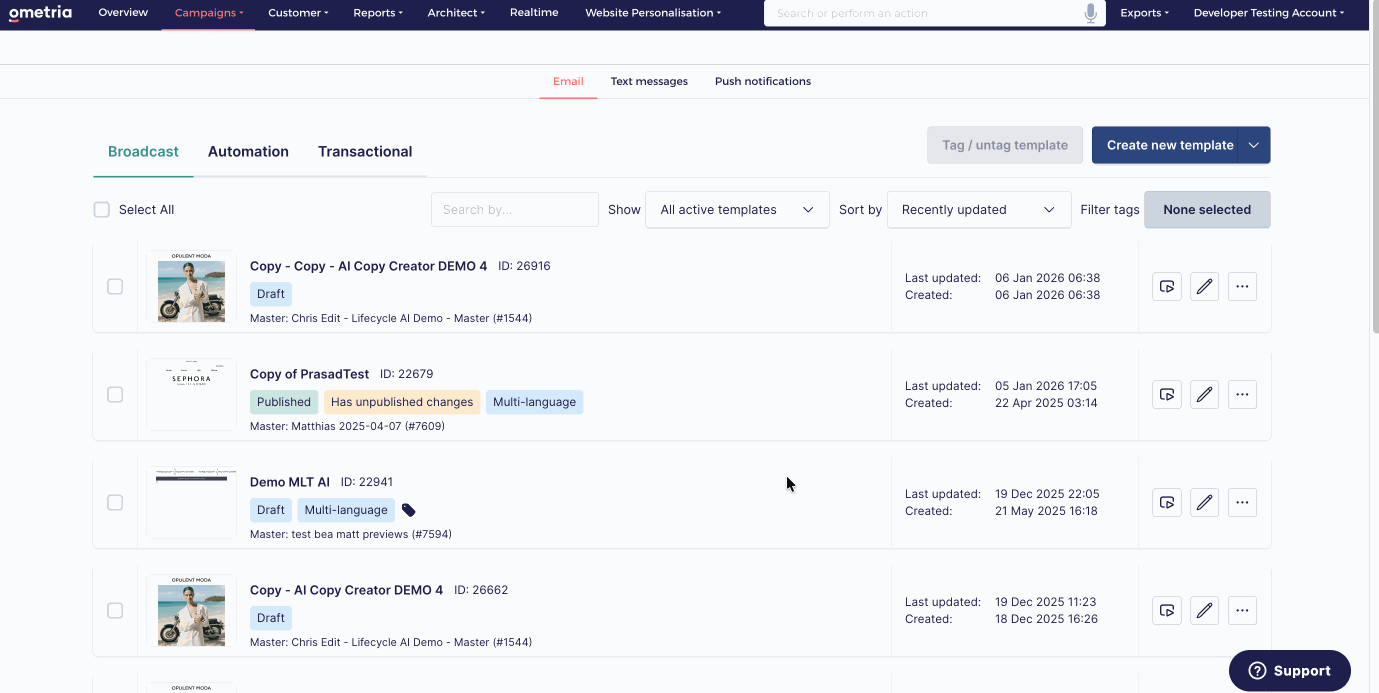This screenshot has width=1379, height=693.
Task: Click thumbnail of template ID 26662
Action: click(x=191, y=610)
